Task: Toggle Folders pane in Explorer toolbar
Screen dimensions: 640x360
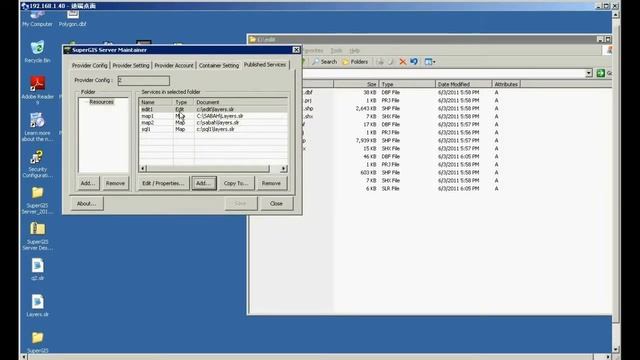Action: click(355, 62)
